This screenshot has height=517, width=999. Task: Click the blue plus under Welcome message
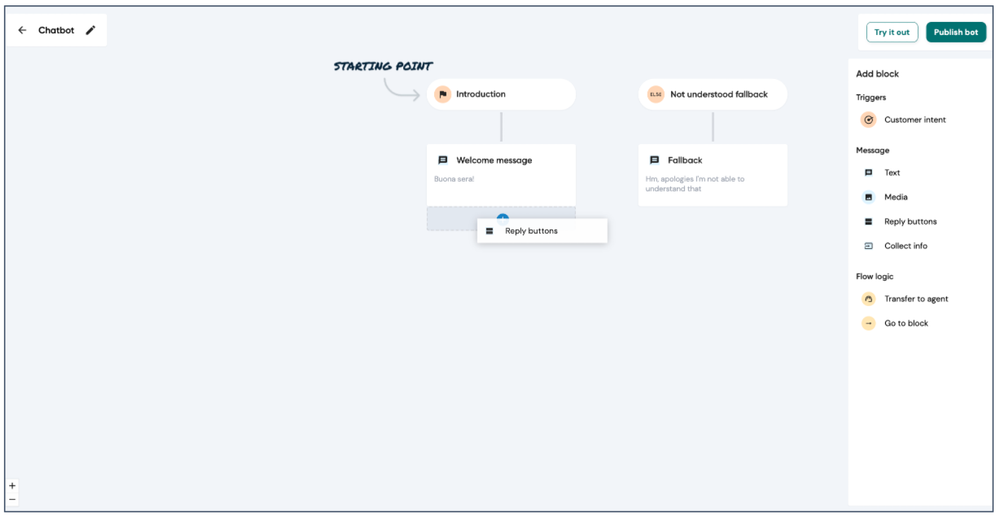click(x=503, y=217)
